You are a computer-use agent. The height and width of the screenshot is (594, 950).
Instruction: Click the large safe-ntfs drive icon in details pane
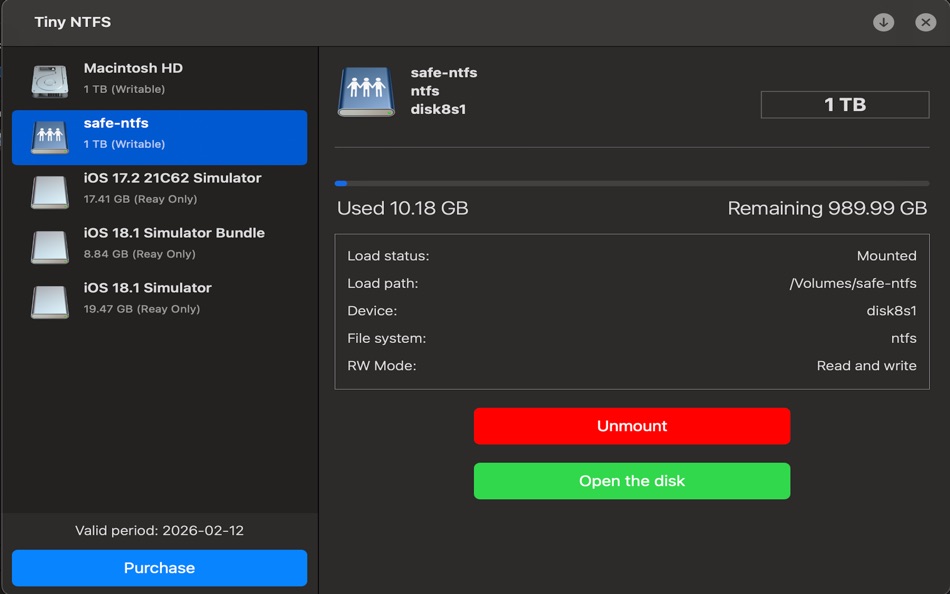366,92
